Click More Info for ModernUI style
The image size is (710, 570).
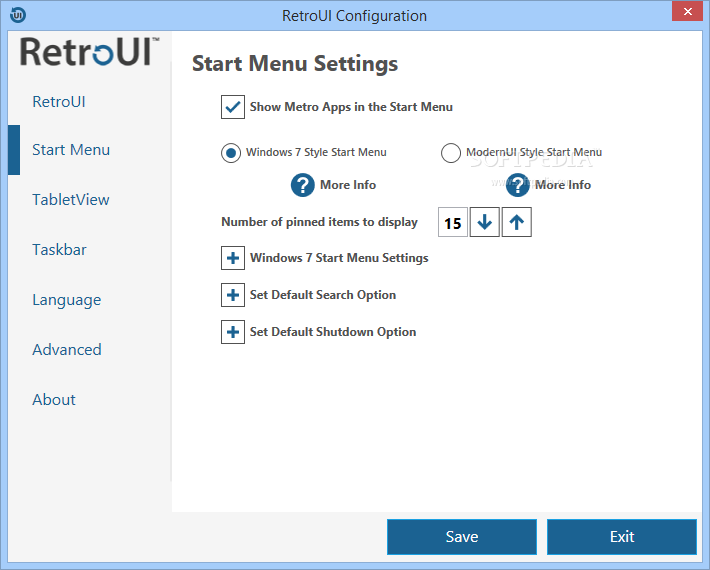pyautogui.click(x=563, y=185)
